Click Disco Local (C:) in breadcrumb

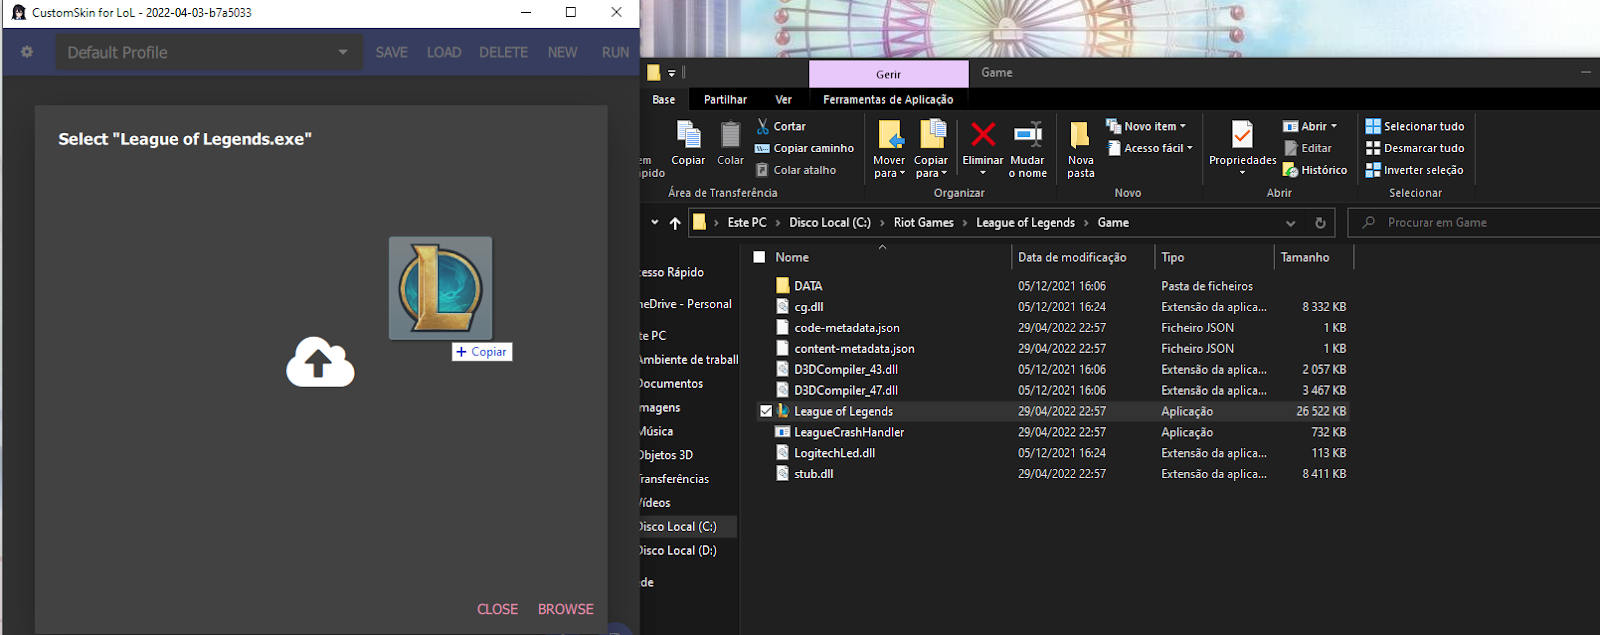[830, 223]
